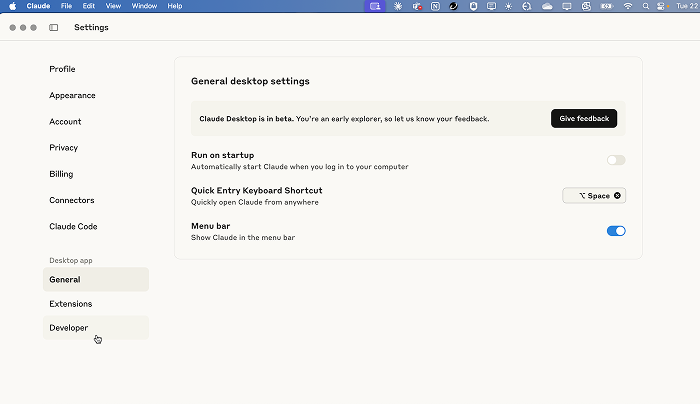This screenshot has width=700, height=405.
Task: Go to Profile settings
Action: pos(62,69)
